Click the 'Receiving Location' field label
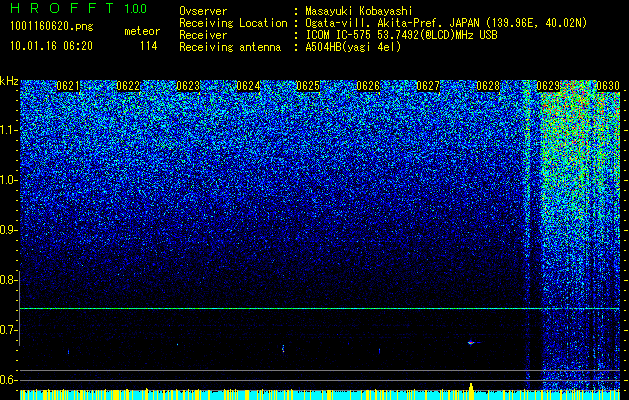The width and height of the screenshot is (629, 400). click(233, 23)
